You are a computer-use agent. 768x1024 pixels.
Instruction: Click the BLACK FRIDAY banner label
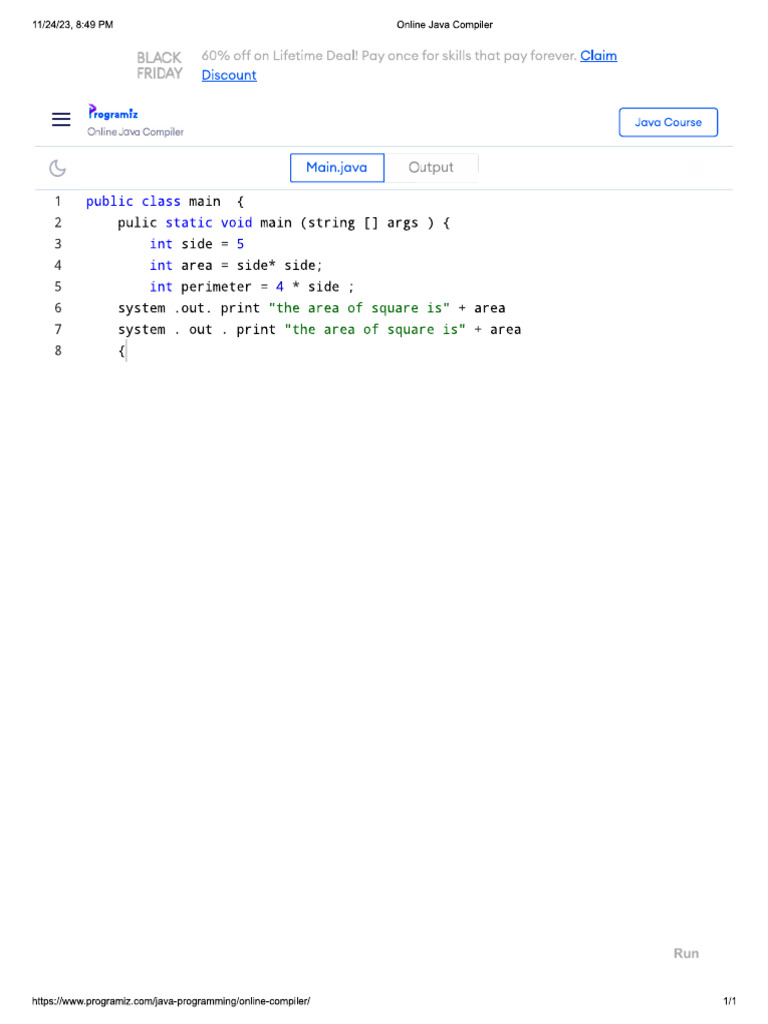[159, 65]
